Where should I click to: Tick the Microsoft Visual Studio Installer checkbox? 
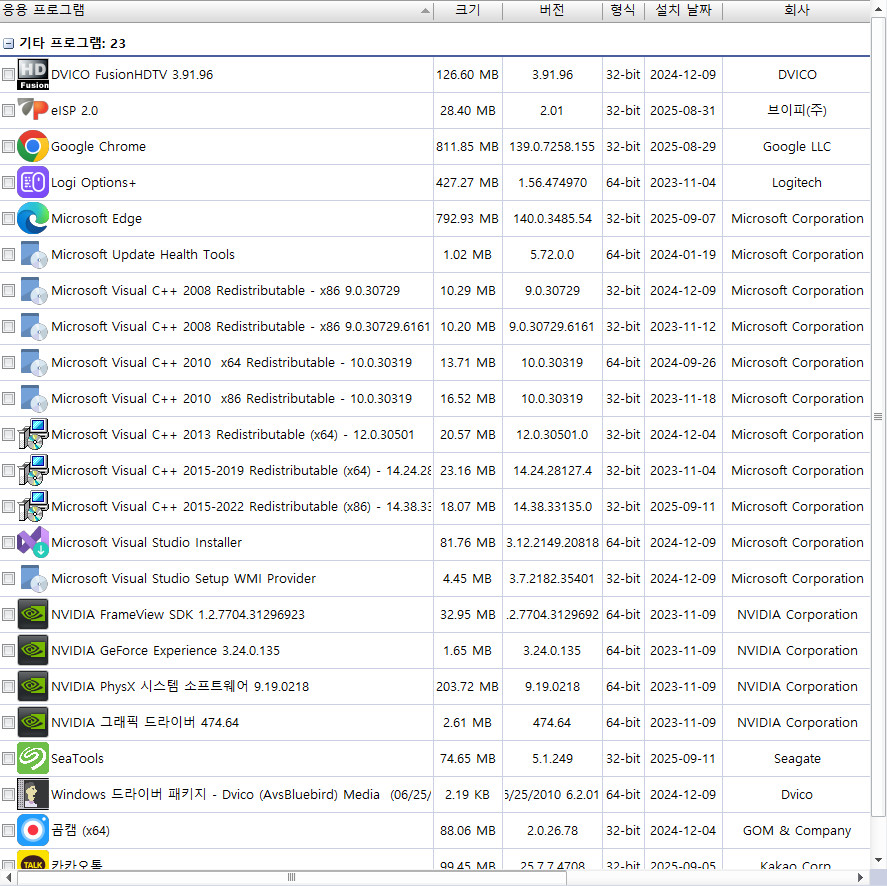point(8,543)
